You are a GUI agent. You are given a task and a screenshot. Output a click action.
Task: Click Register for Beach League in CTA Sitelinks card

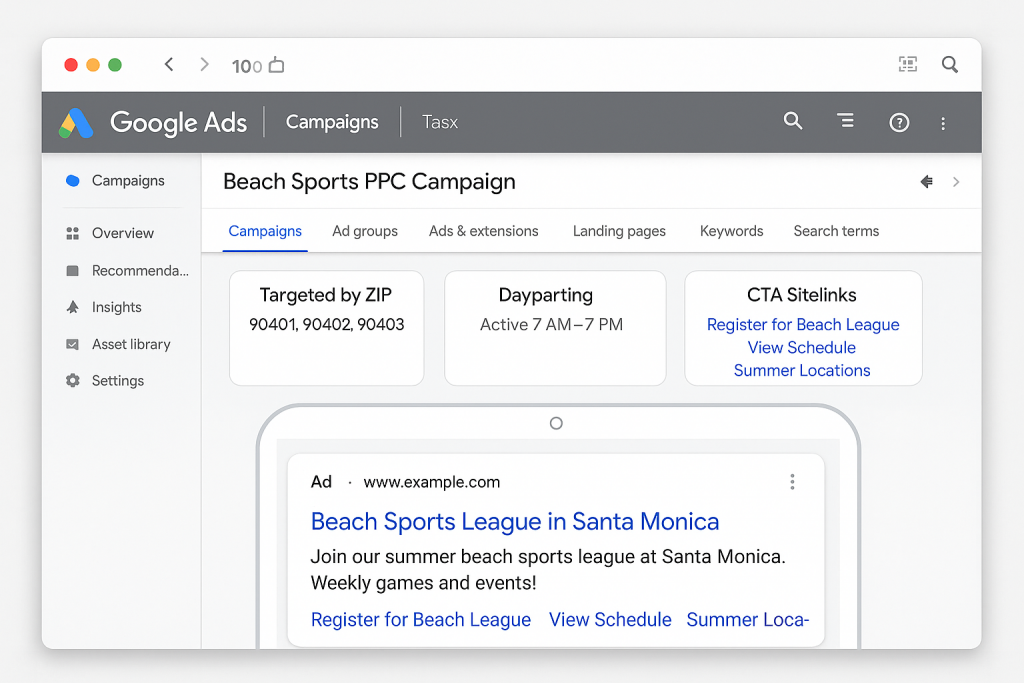pos(803,325)
